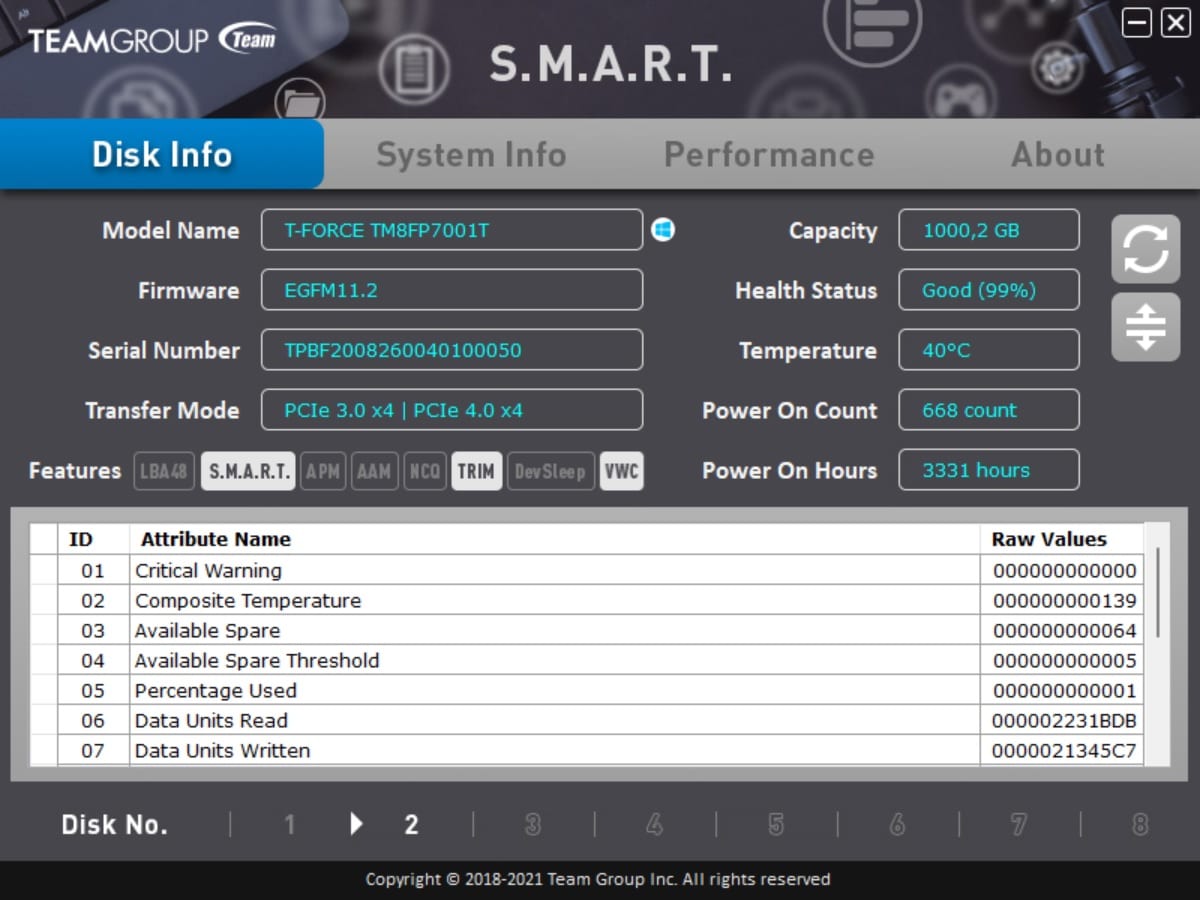Close the S.M.A.R.T. application
The width and height of the screenshot is (1200, 900).
point(1175,23)
